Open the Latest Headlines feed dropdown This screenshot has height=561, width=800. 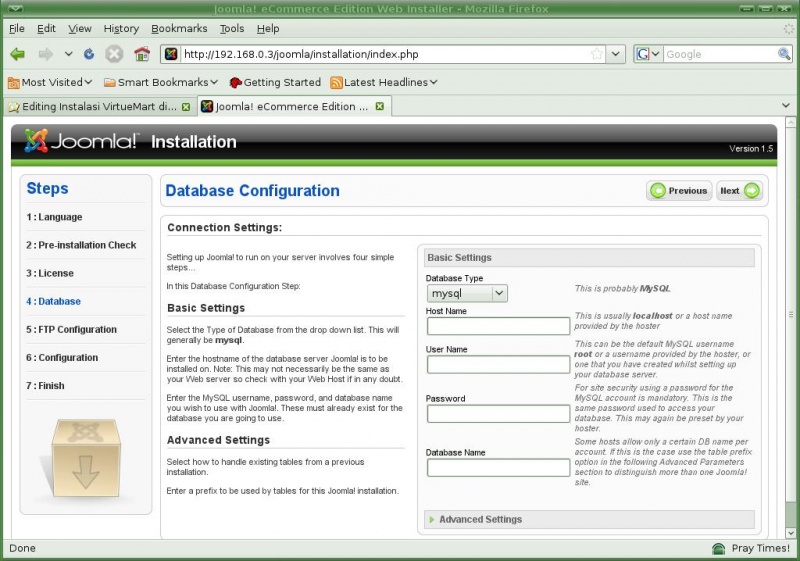coord(384,82)
